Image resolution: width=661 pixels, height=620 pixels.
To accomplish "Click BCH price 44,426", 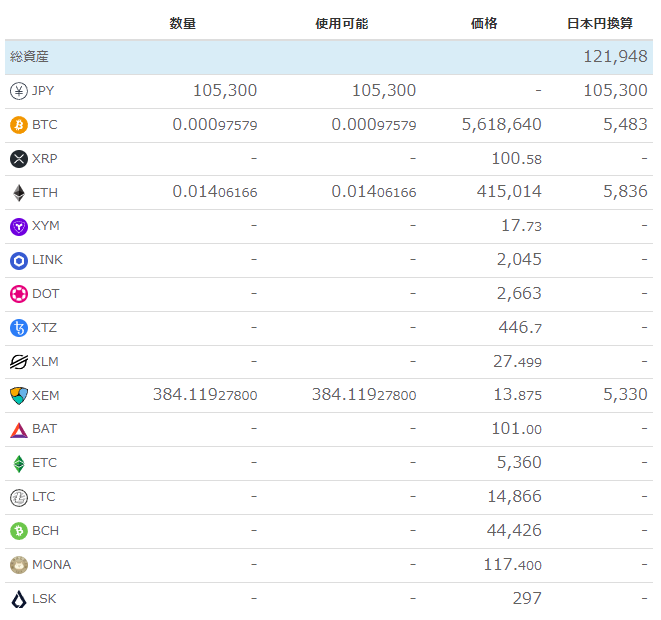I will (x=514, y=531).
